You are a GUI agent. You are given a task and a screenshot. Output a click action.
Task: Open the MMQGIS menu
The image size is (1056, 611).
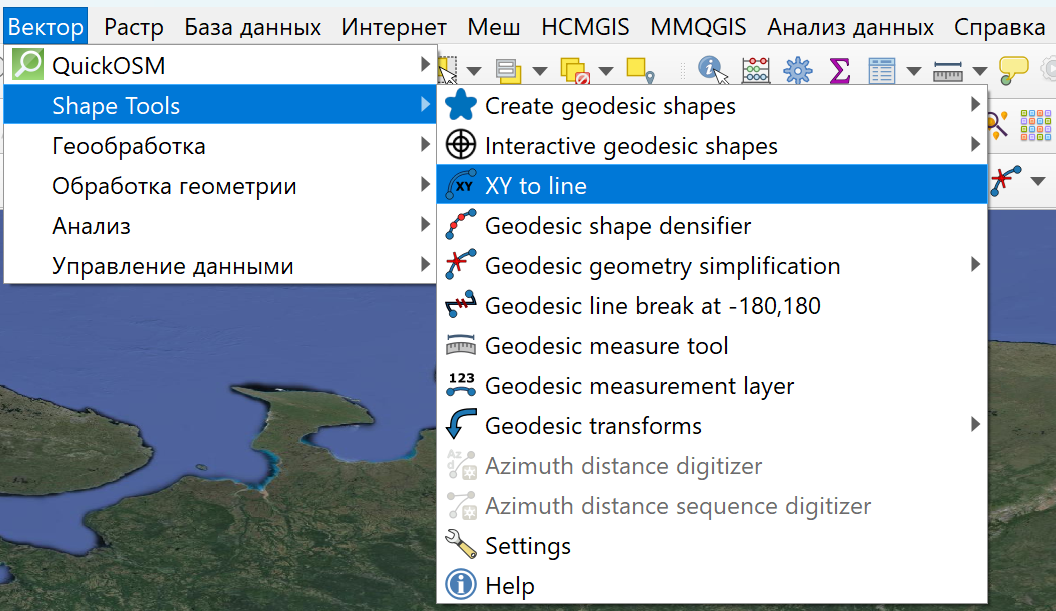[x=698, y=27]
